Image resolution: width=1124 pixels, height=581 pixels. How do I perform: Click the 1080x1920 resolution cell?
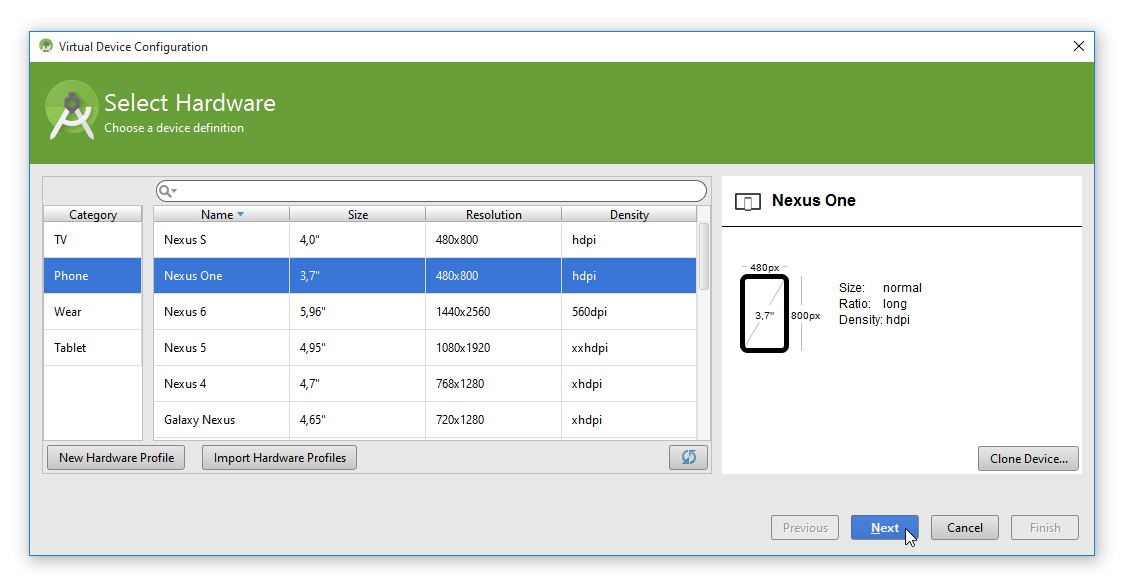tap(493, 347)
